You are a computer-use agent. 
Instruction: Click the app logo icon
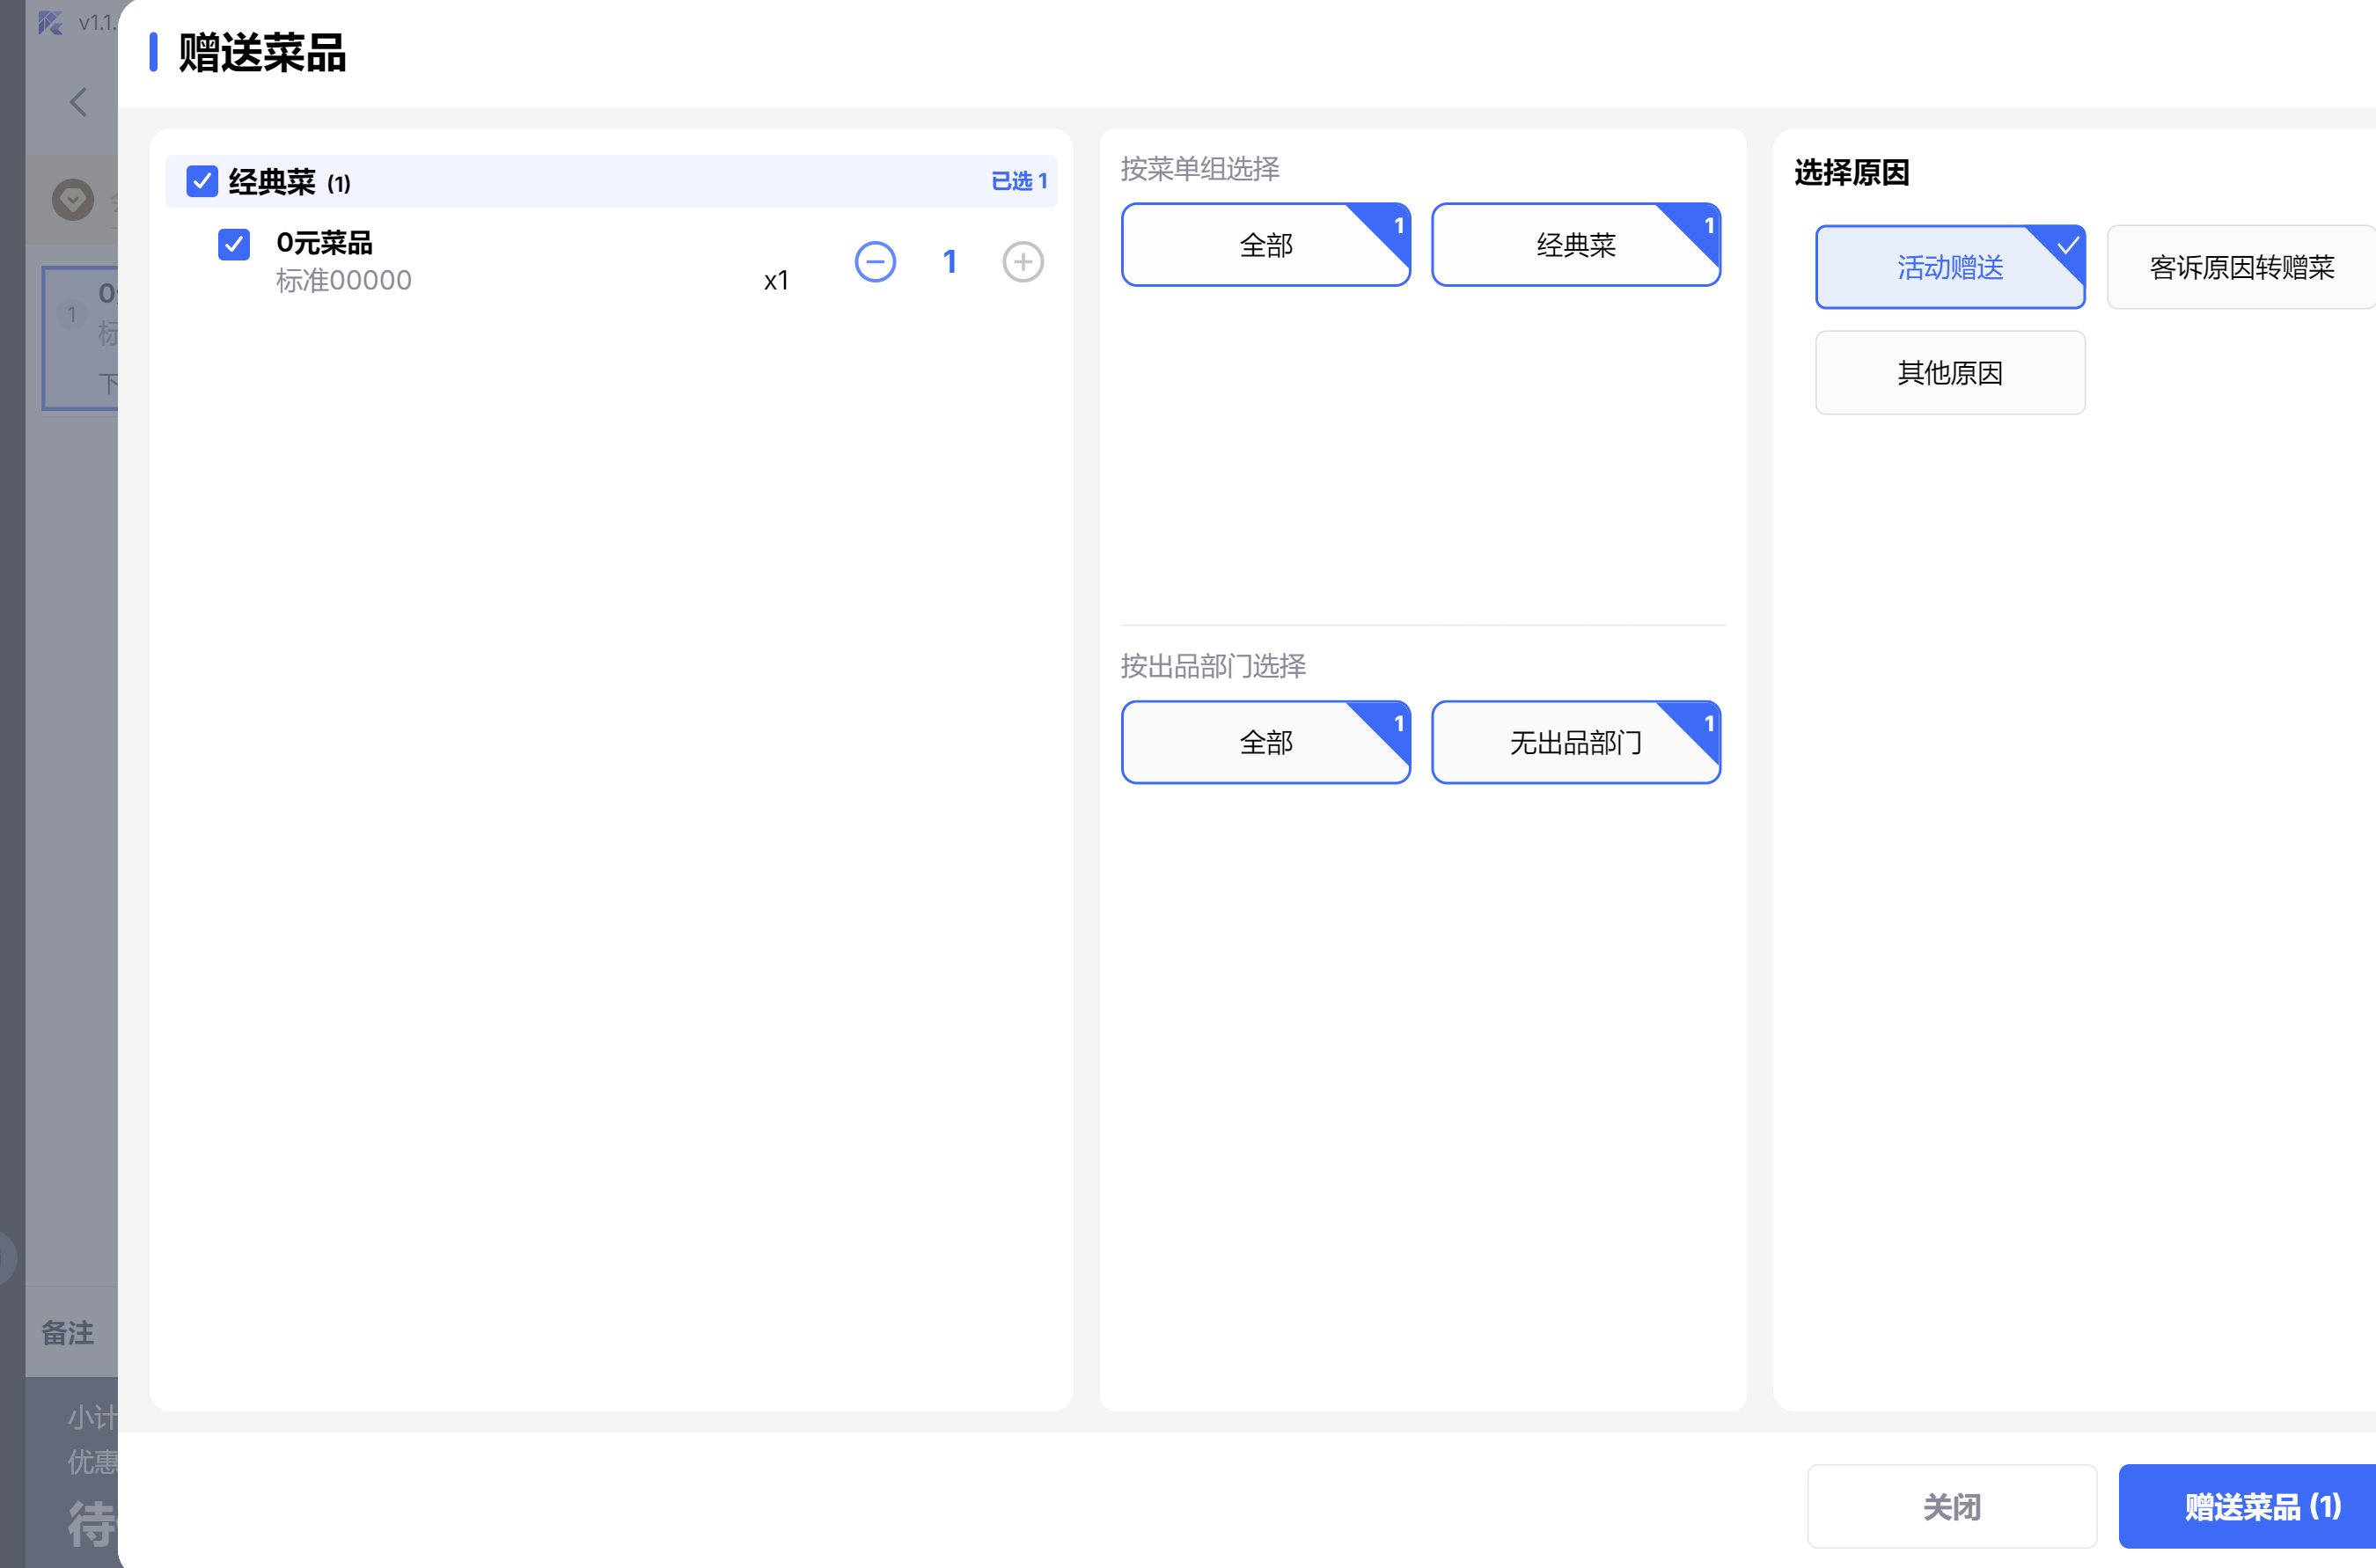pos(50,22)
